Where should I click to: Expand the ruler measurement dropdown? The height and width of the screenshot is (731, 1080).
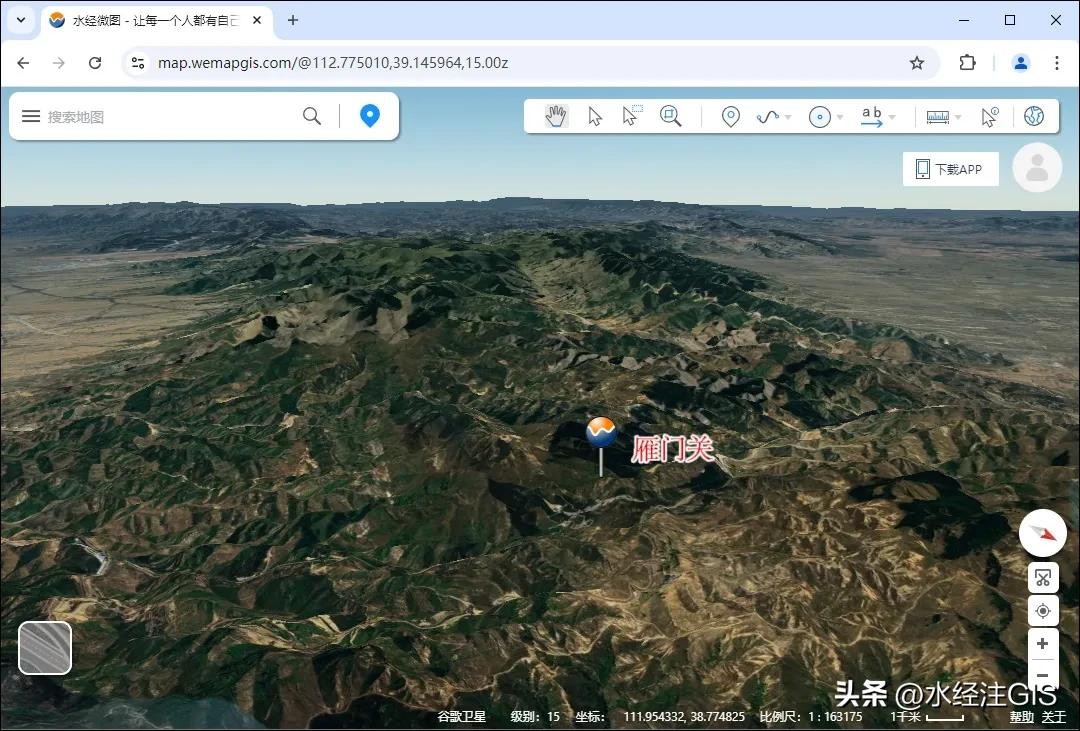coord(958,118)
